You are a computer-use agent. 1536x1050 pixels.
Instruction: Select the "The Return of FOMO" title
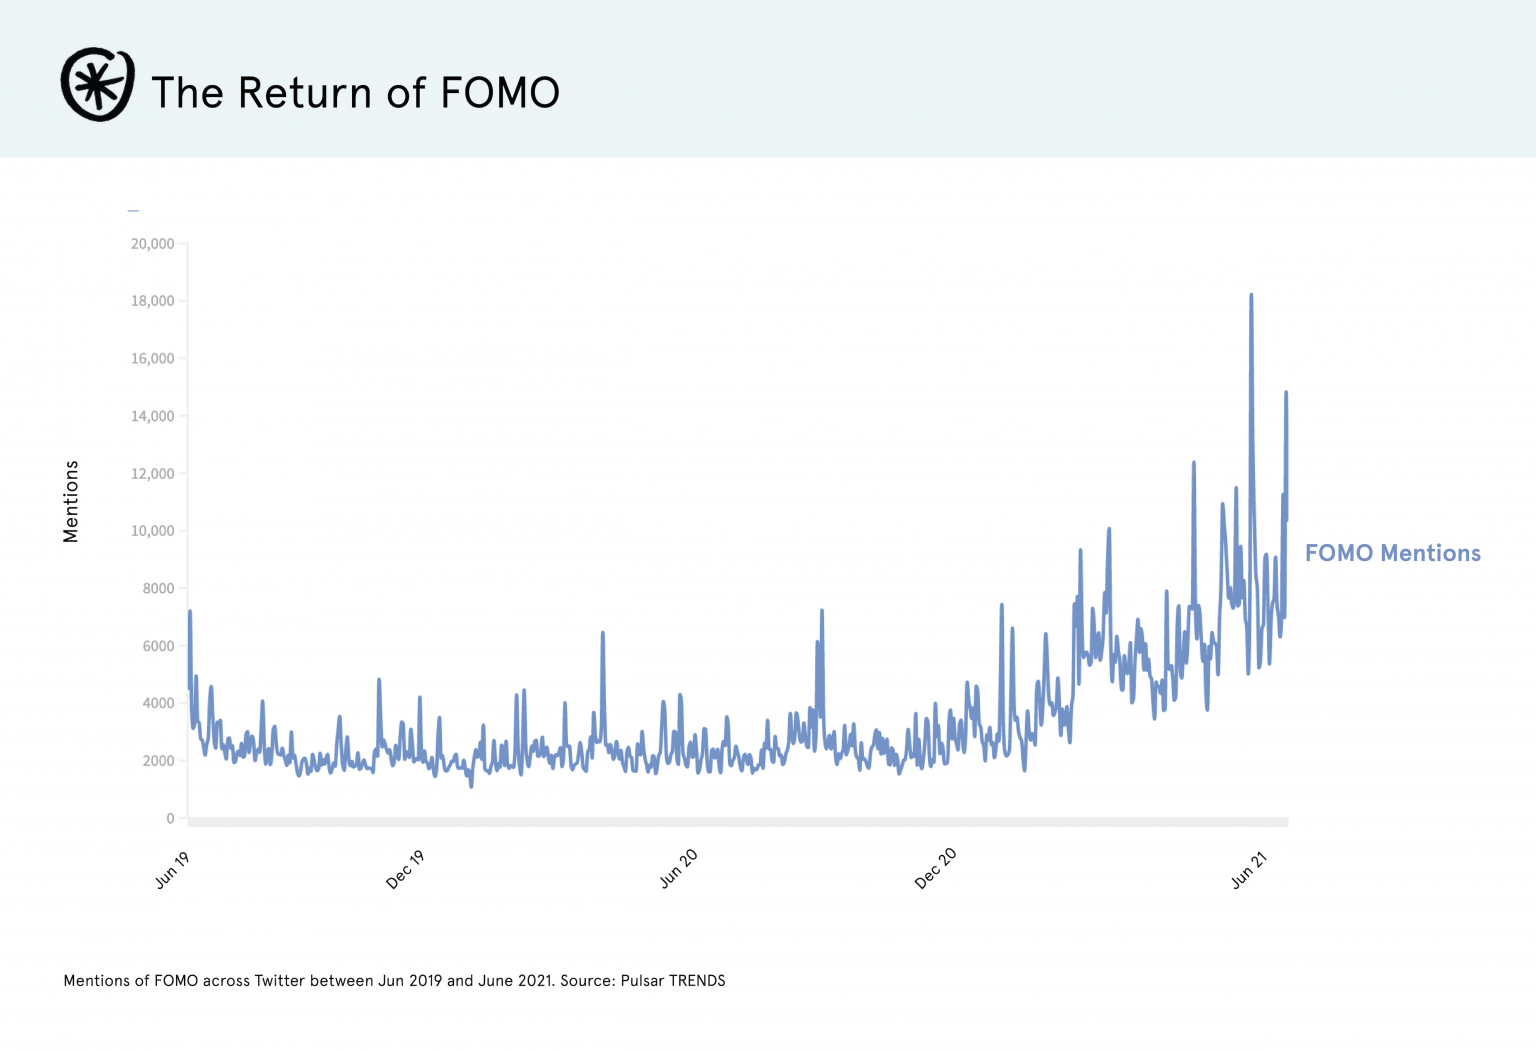pyautogui.click(x=355, y=93)
